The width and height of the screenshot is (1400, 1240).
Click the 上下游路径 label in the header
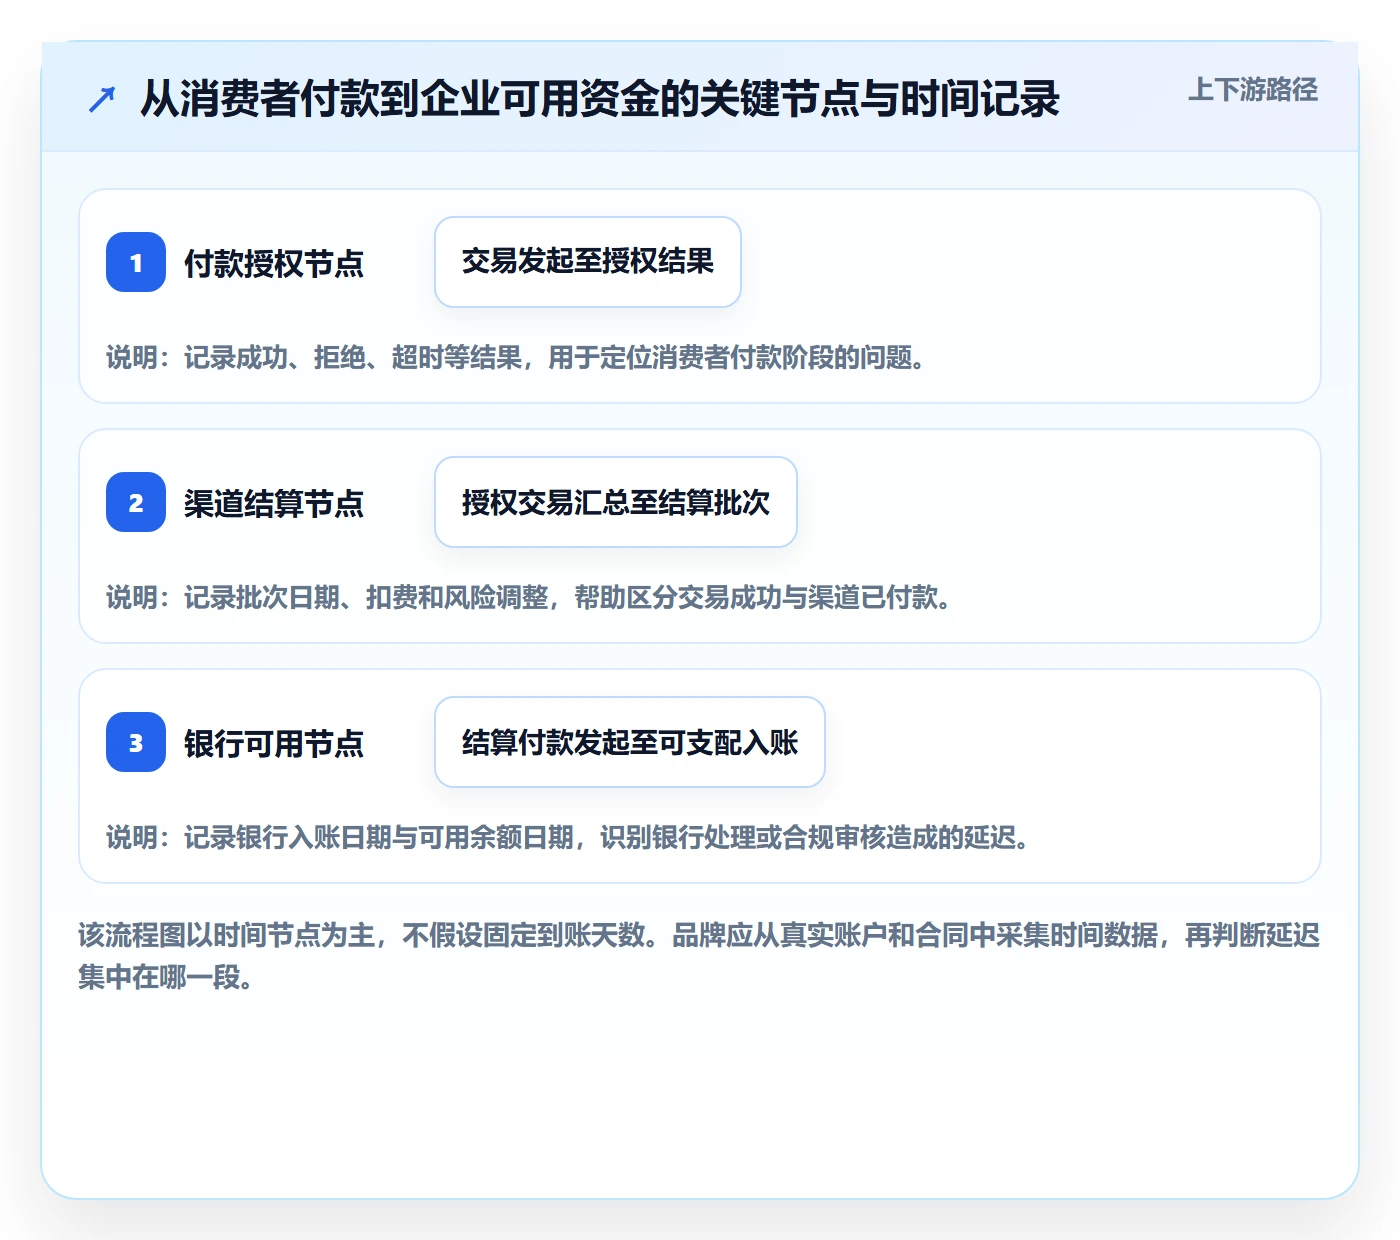pos(1252,90)
